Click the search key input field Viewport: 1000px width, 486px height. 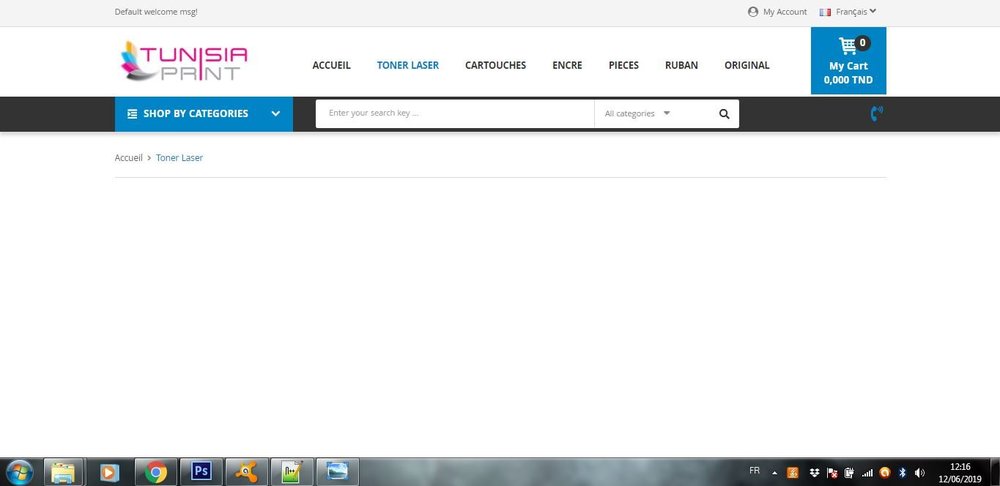[455, 114]
